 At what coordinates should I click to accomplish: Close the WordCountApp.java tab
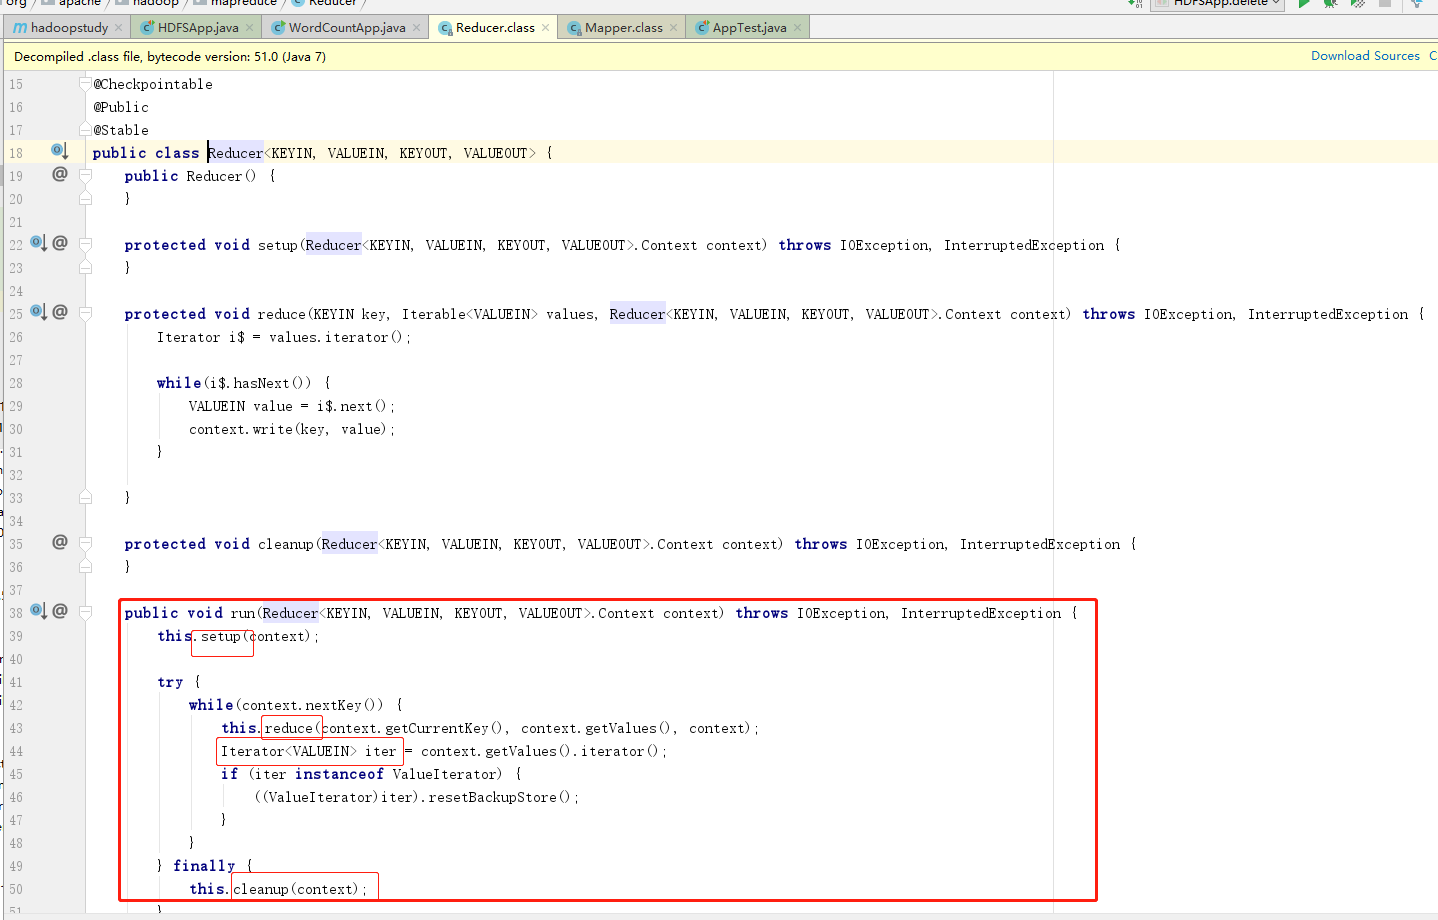click(417, 28)
